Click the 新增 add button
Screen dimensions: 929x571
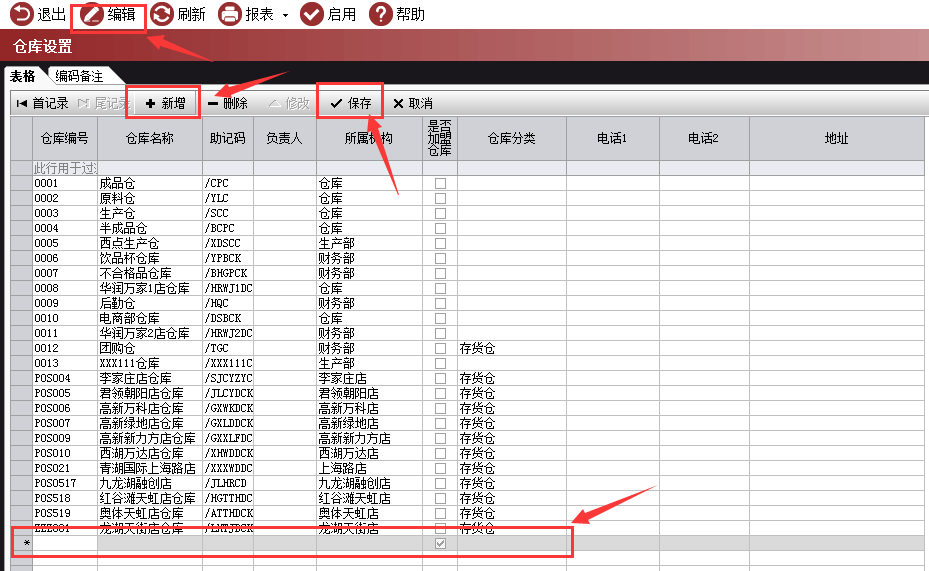pyautogui.click(x=165, y=104)
